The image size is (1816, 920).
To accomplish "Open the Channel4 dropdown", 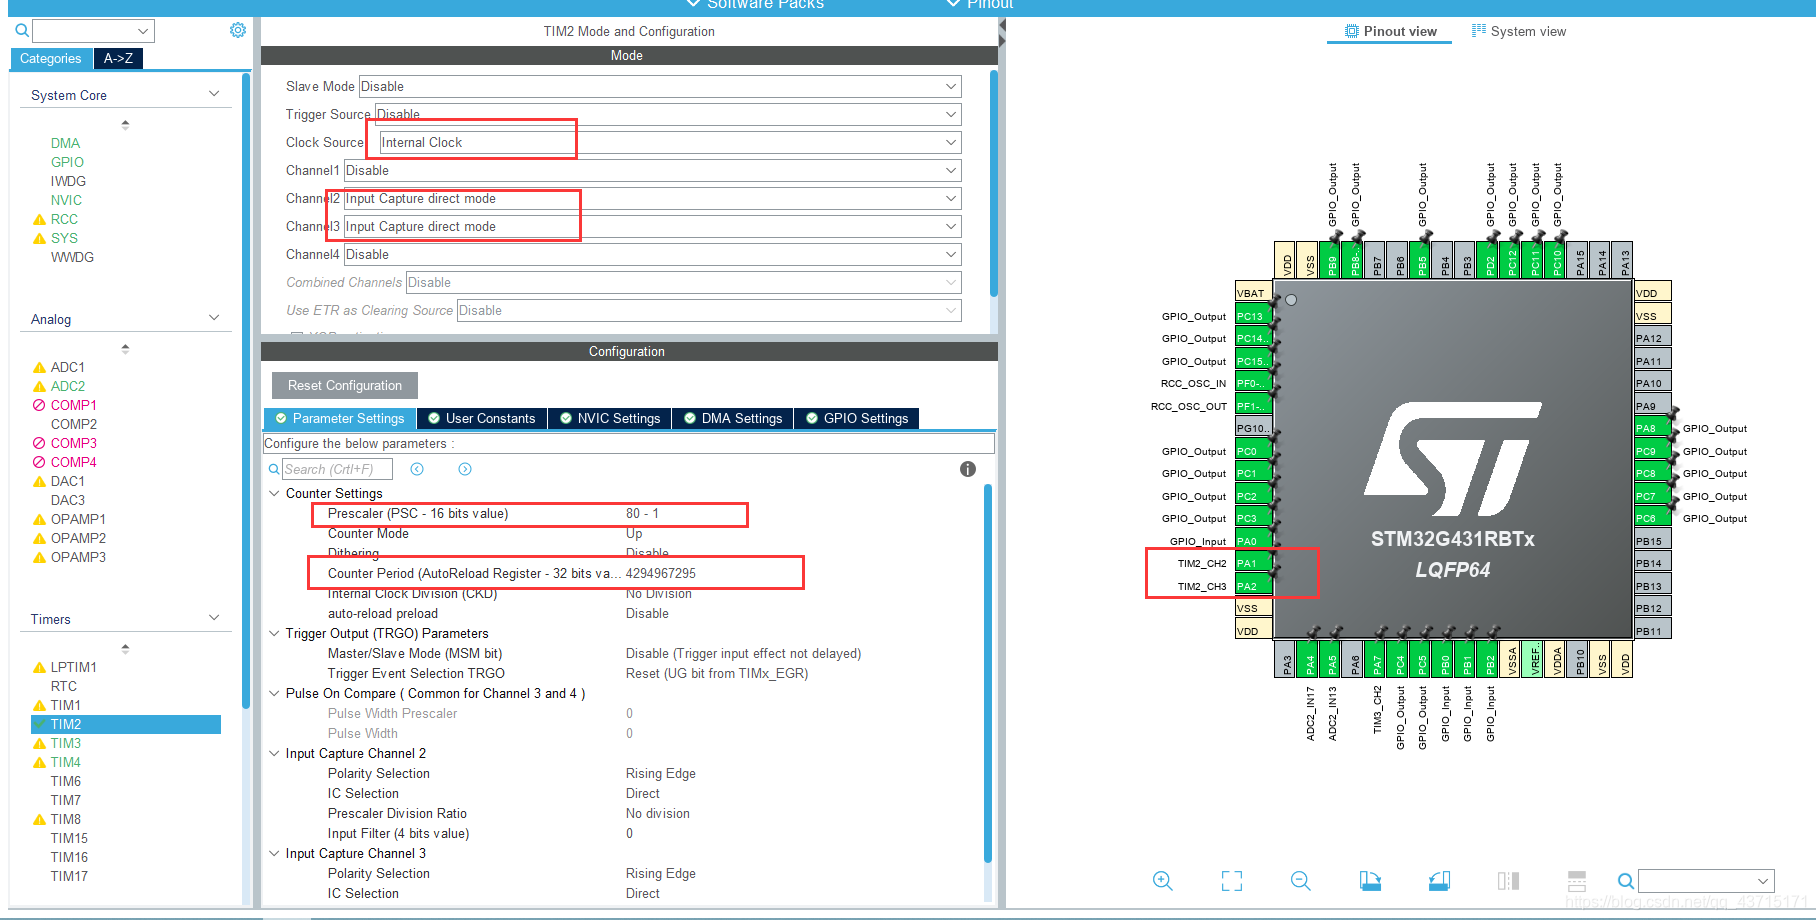I will [653, 254].
